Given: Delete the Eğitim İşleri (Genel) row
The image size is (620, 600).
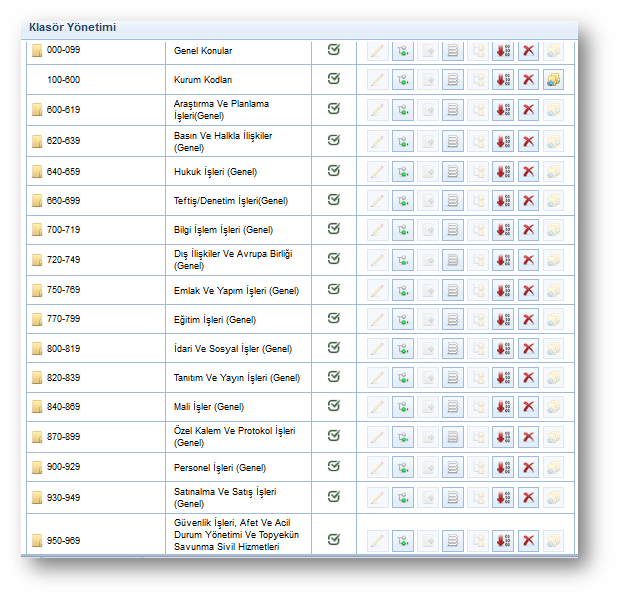Looking at the screenshot, I should tap(528, 320).
